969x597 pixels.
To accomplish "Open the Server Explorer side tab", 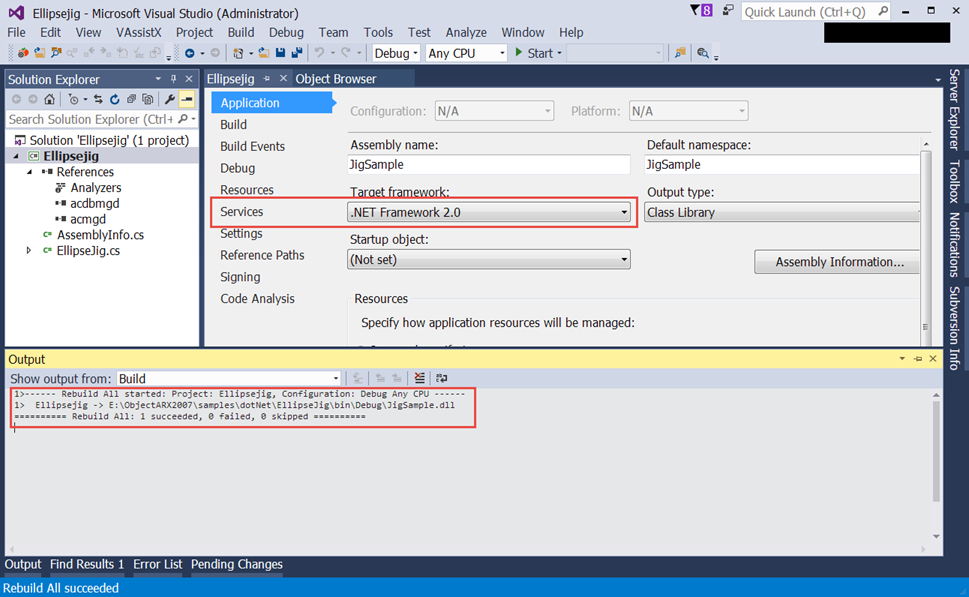I will (955, 109).
